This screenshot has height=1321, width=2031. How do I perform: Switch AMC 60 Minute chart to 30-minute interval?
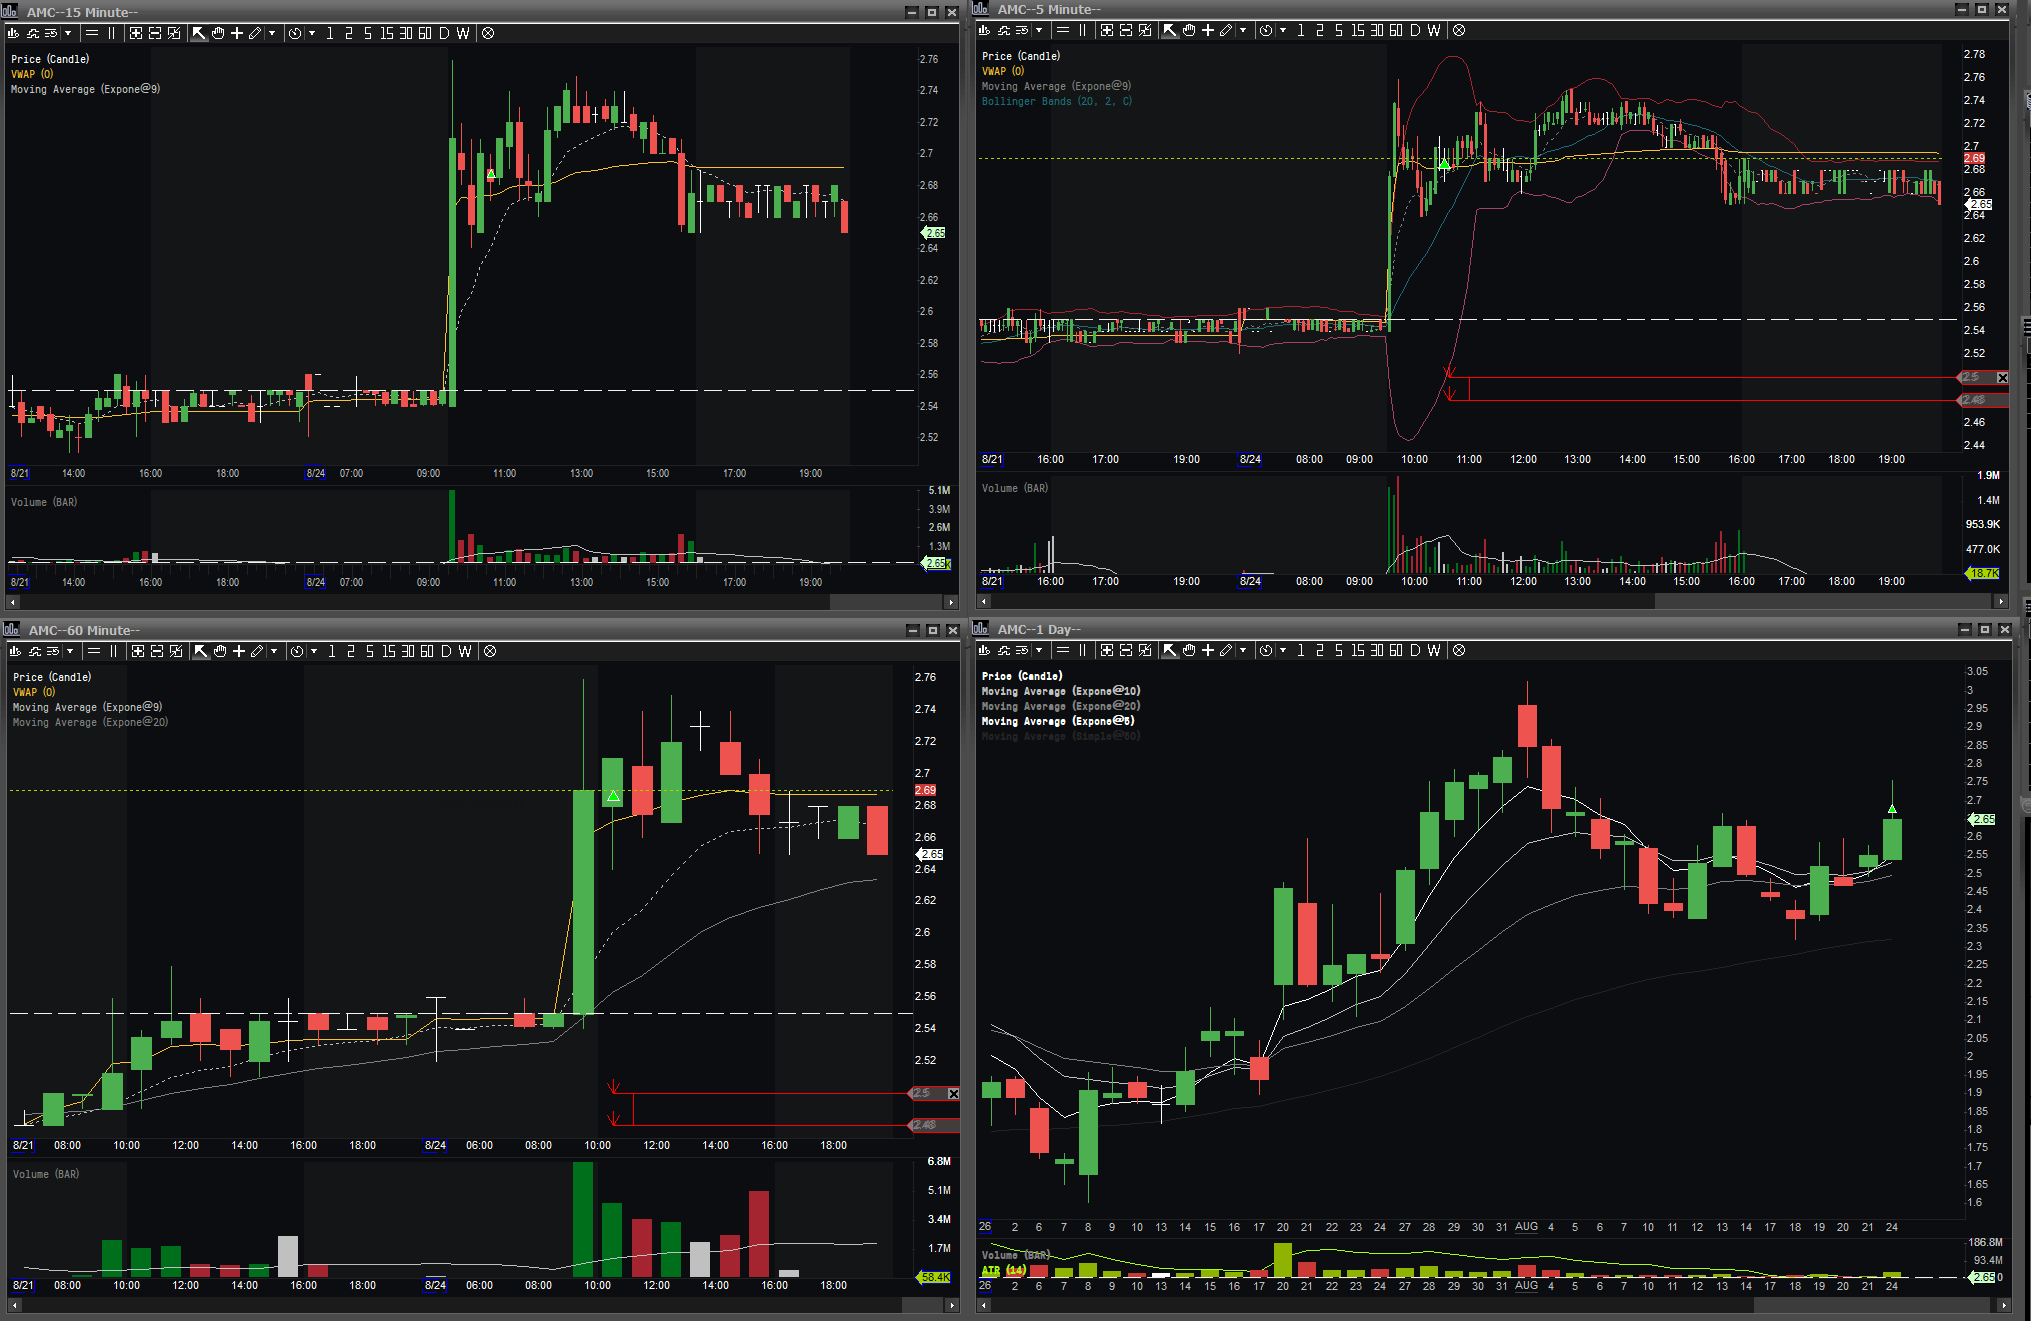click(x=408, y=651)
